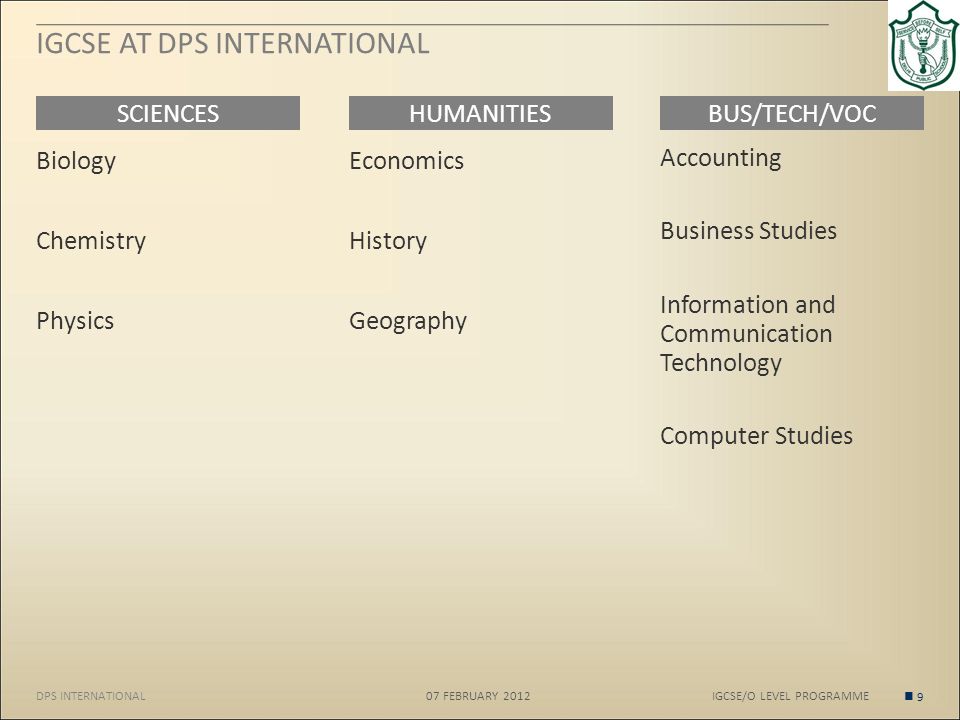Click the slide title 'IGCSE AT DPS INTERNATIONAL'

coord(233,43)
